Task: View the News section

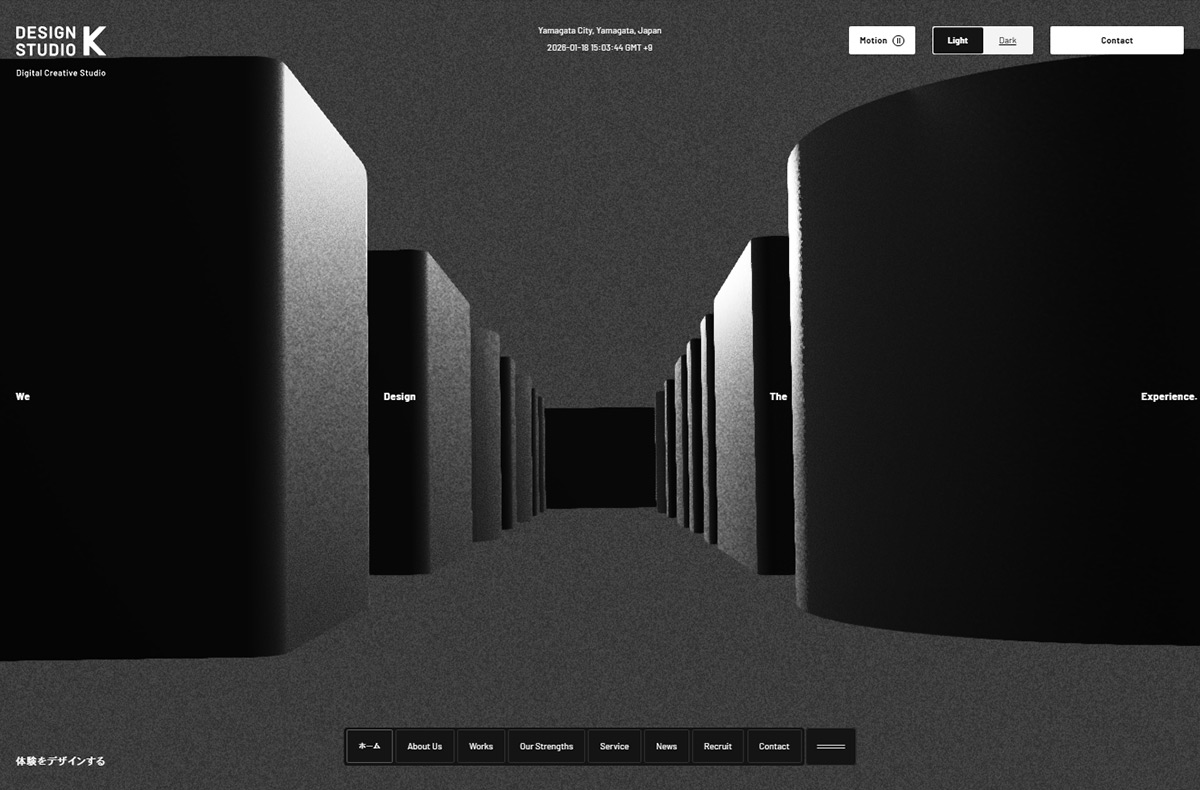Action: pyautogui.click(x=666, y=746)
